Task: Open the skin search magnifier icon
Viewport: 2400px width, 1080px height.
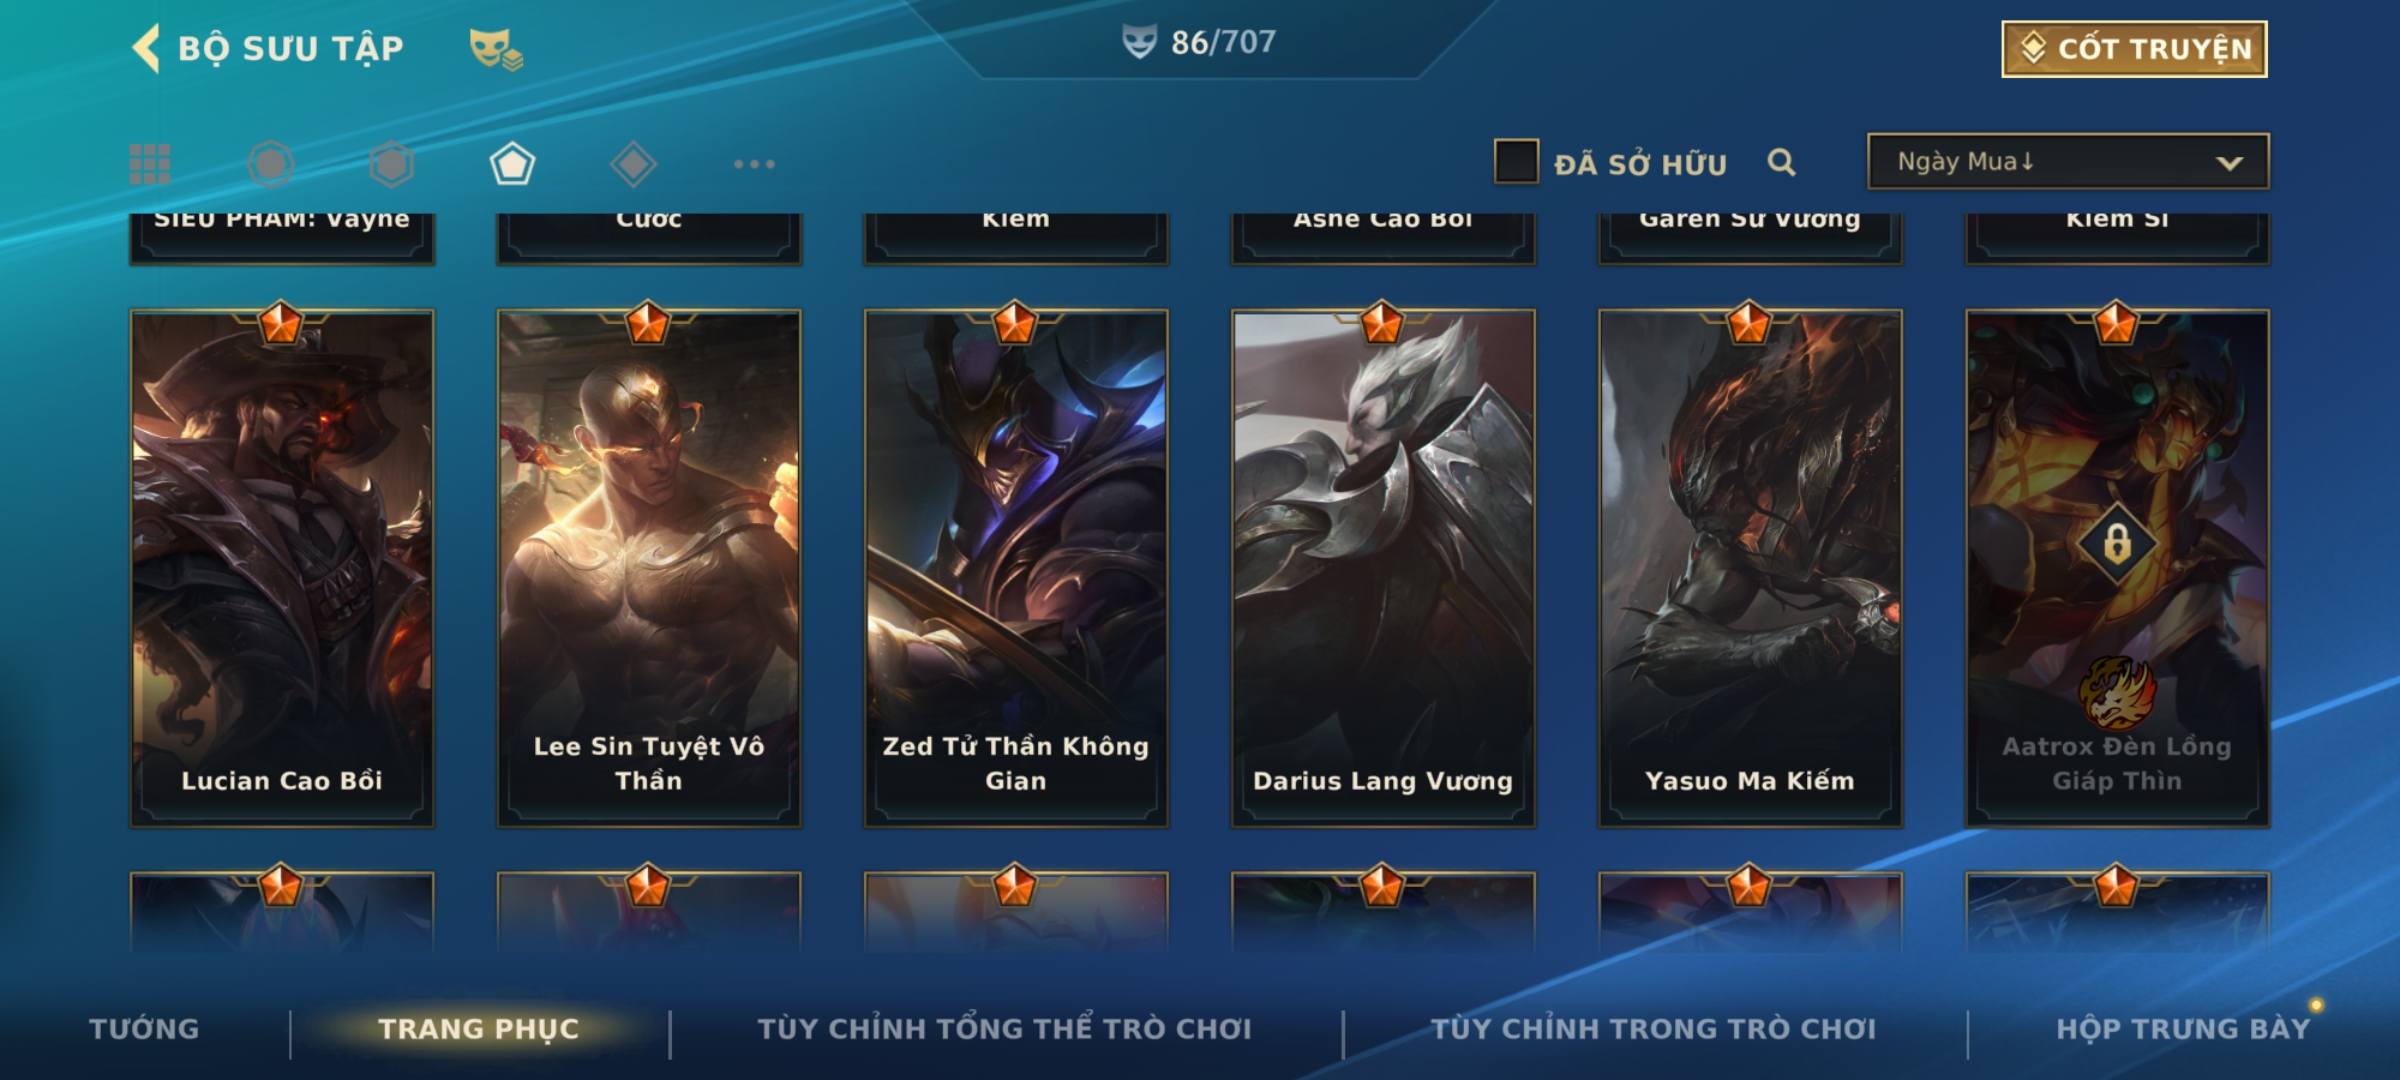Action: pos(1781,162)
